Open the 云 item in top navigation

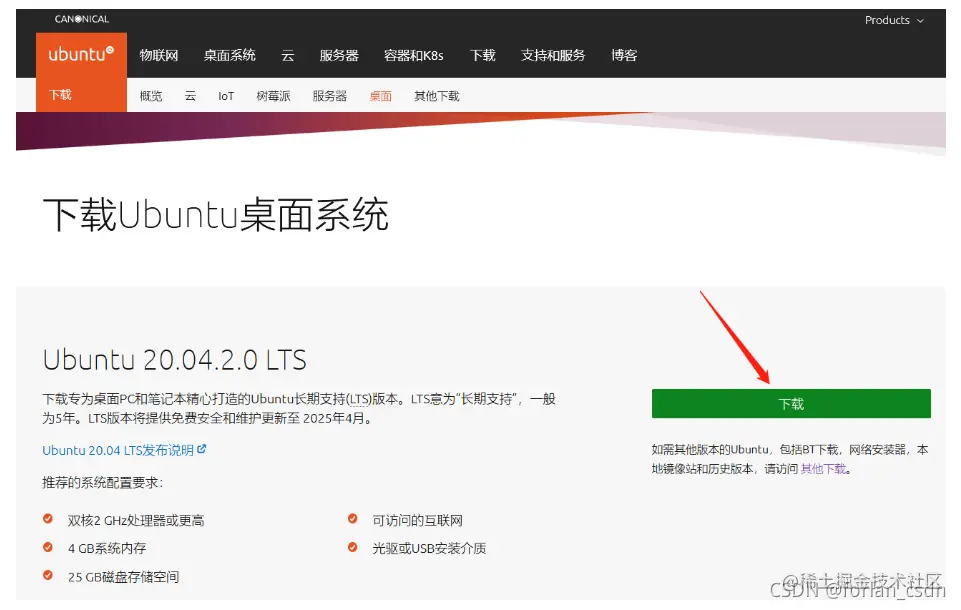[x=287, y=56]
